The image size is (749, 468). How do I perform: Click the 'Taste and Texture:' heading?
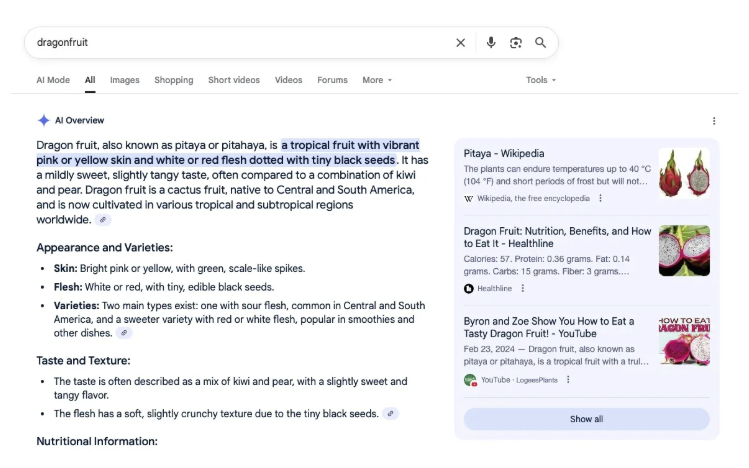click(x=83, y=361)
